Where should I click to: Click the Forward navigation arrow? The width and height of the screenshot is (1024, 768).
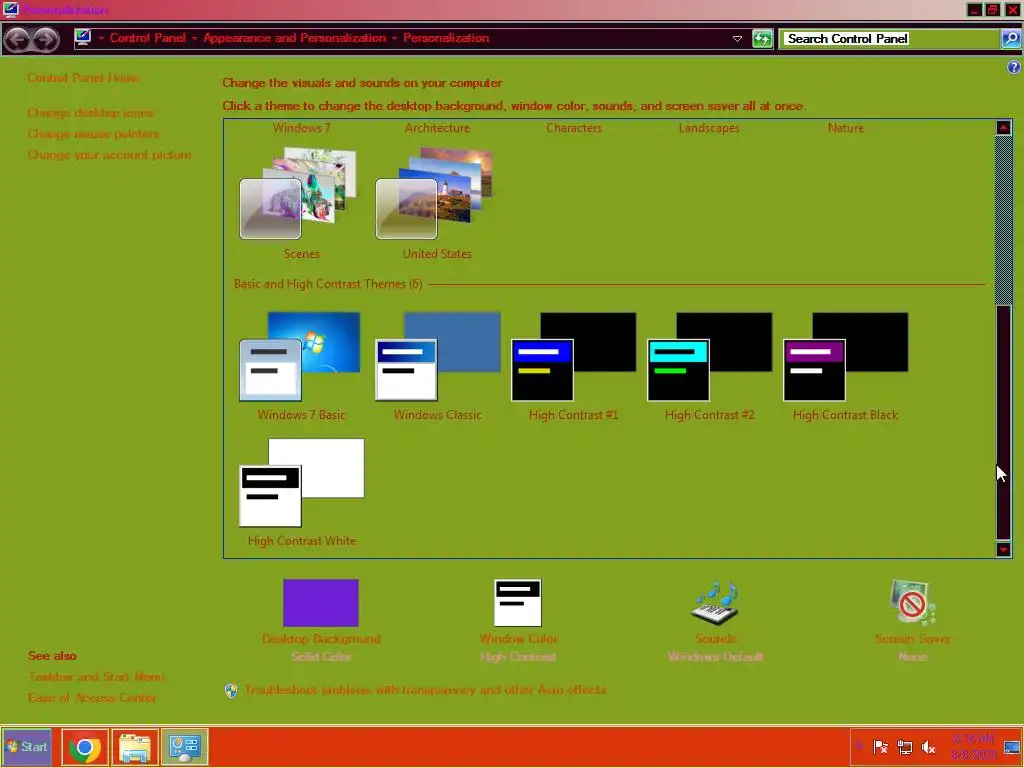[x=46, y=39]
